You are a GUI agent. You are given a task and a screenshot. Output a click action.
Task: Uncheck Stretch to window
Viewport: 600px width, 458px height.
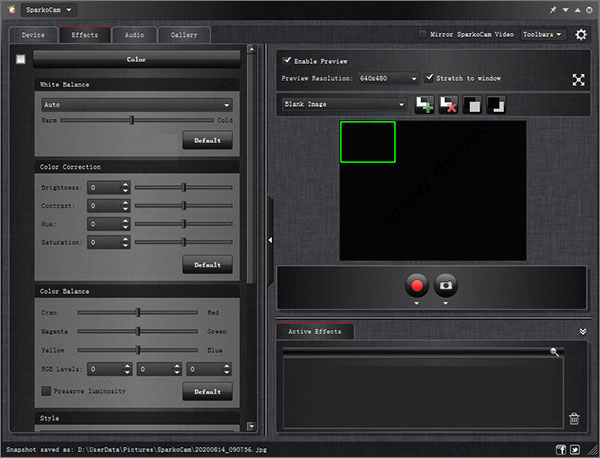click(x=429, y=78)
